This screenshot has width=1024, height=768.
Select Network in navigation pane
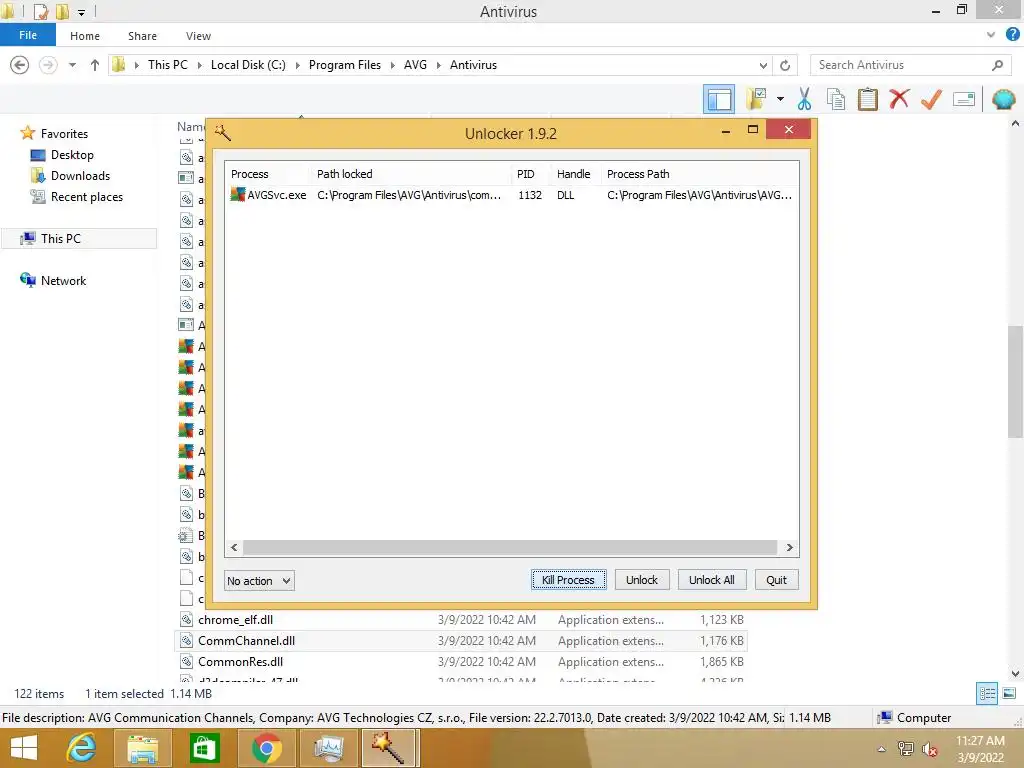63,280
